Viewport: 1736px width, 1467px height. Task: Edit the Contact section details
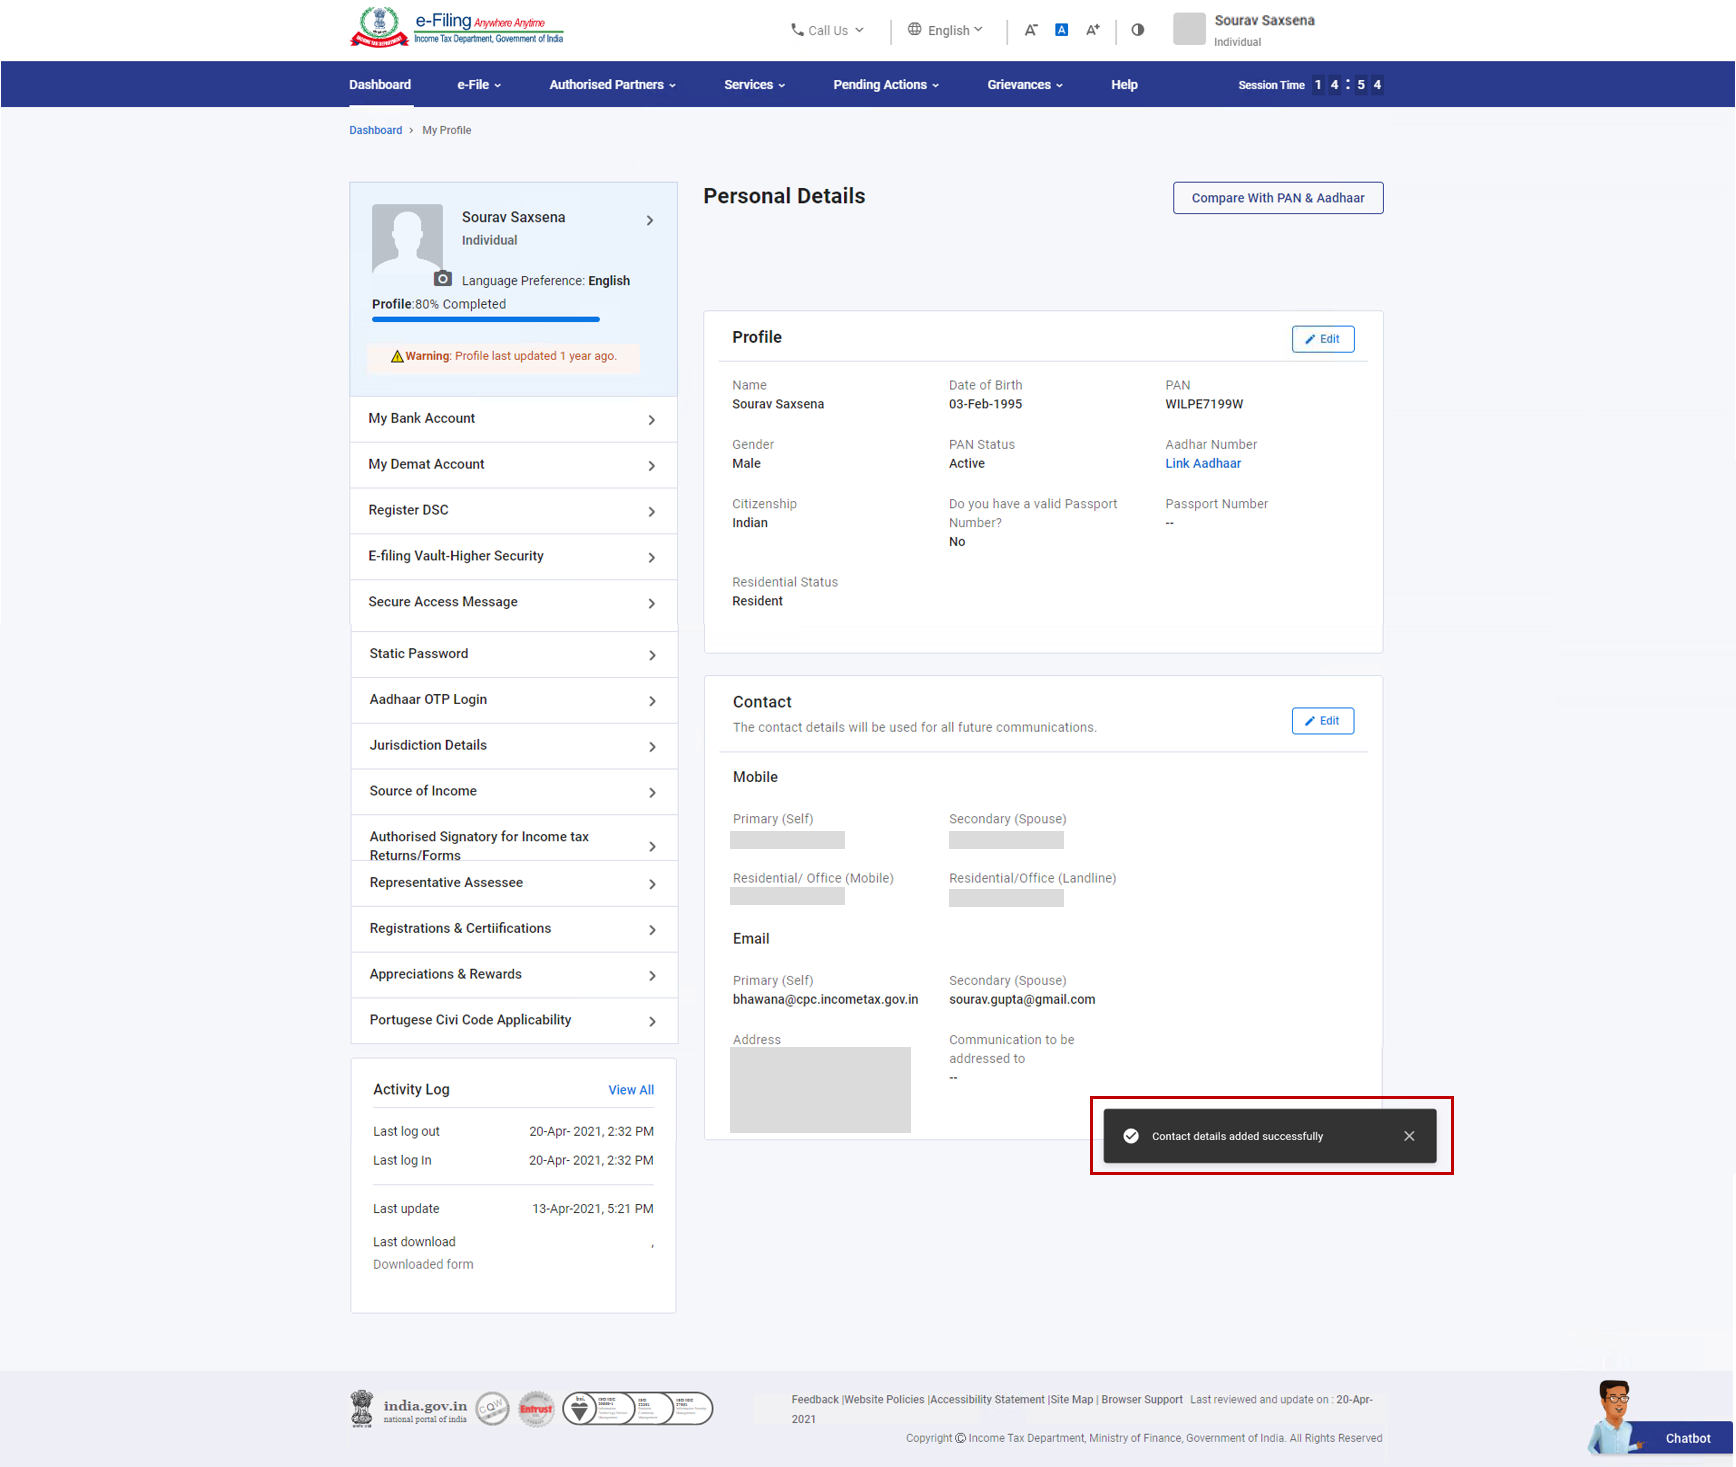point(1322,721)
